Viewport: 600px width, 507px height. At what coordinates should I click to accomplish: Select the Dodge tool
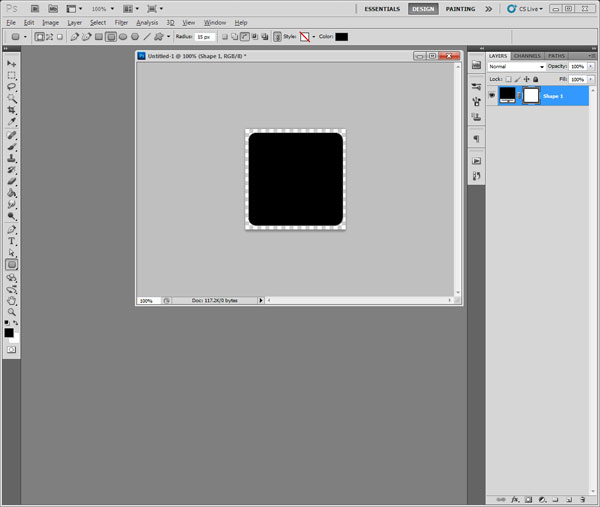[x=11, y=216]
